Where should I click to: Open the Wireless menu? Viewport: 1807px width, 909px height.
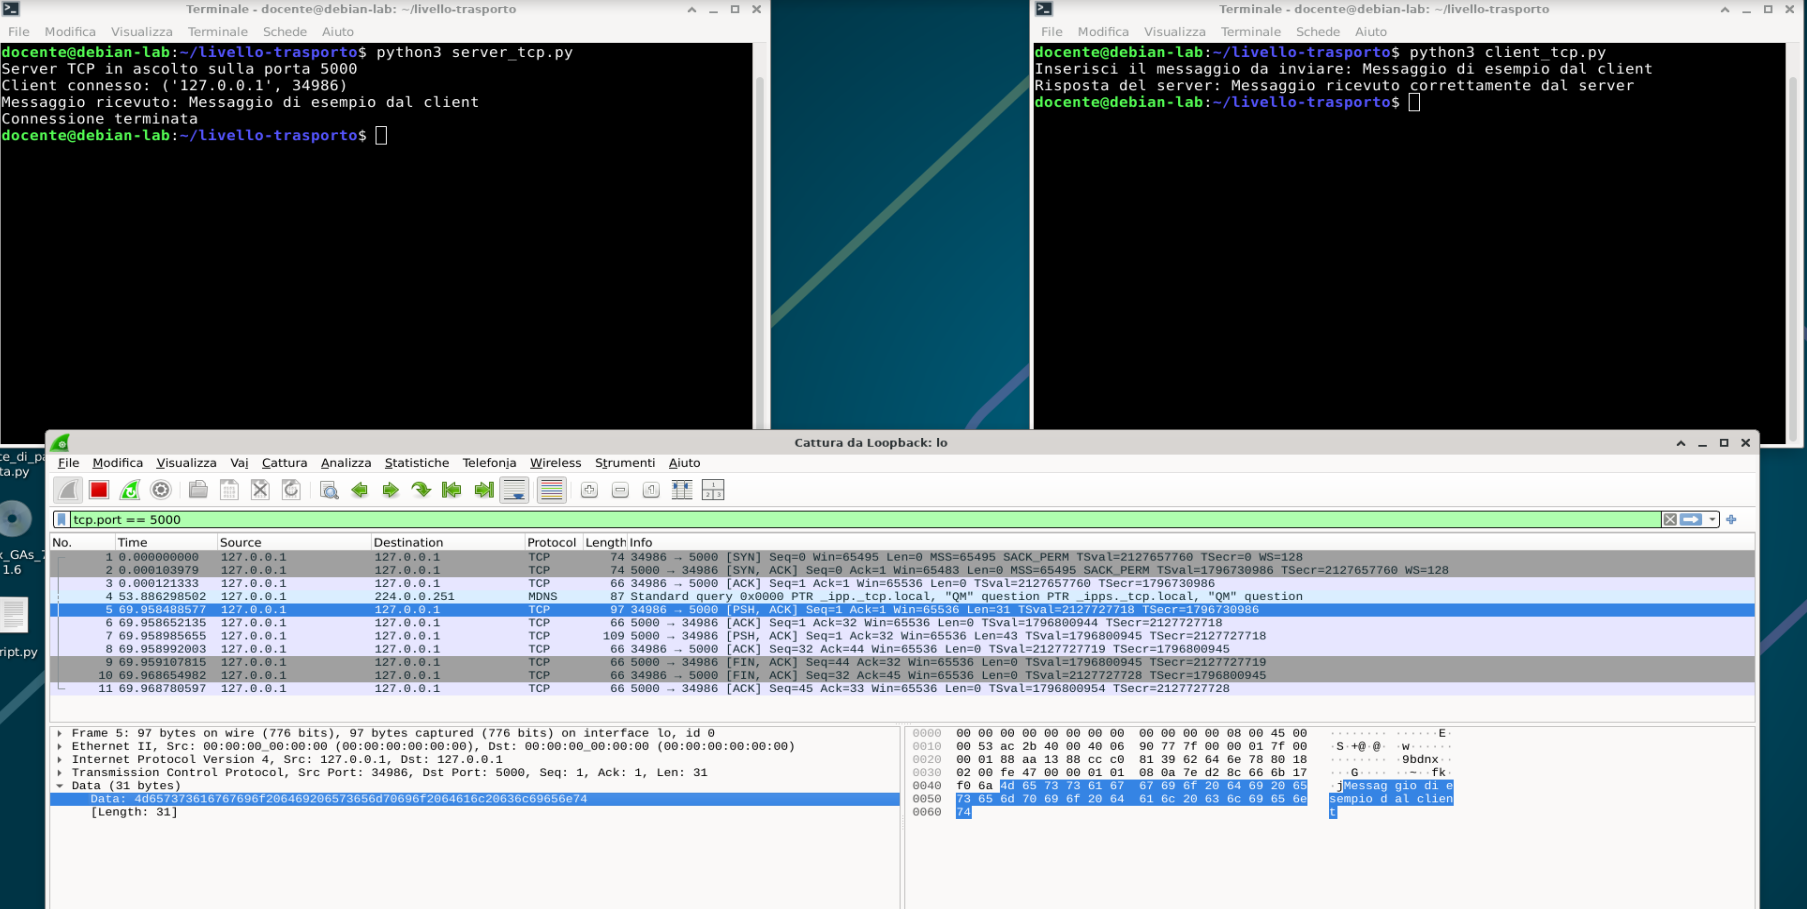pyautogui.click(x=555, y=463)
